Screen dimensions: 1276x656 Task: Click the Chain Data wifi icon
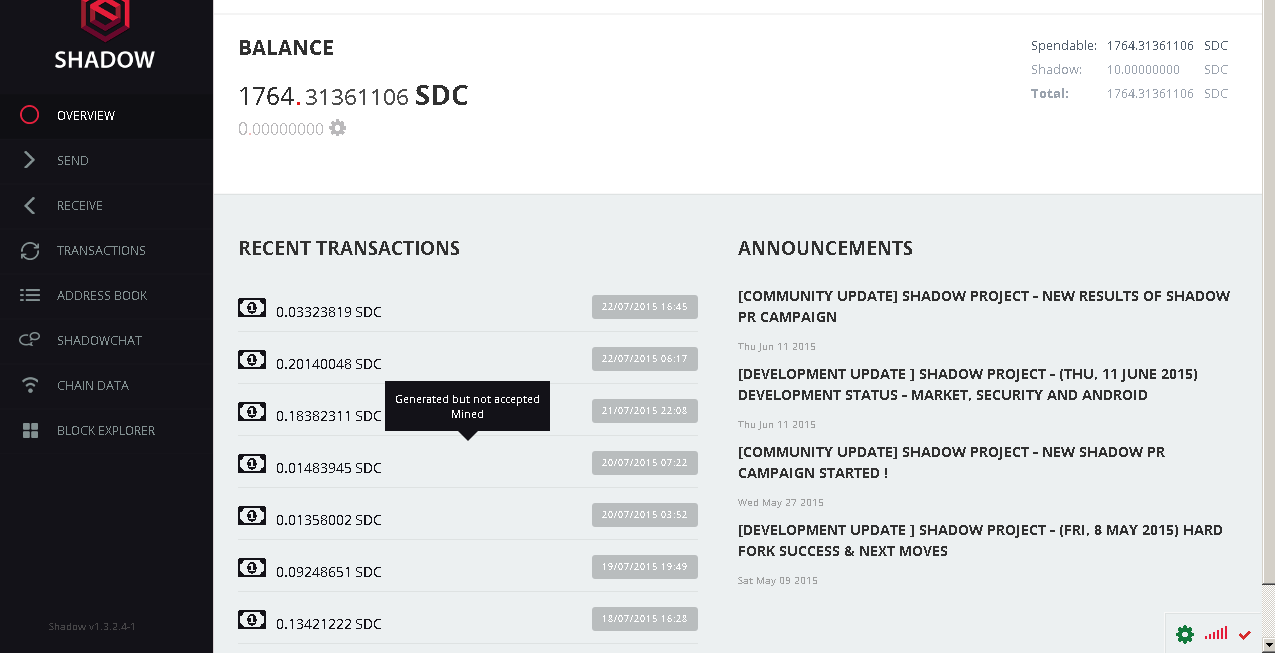(x=30, y=385)
